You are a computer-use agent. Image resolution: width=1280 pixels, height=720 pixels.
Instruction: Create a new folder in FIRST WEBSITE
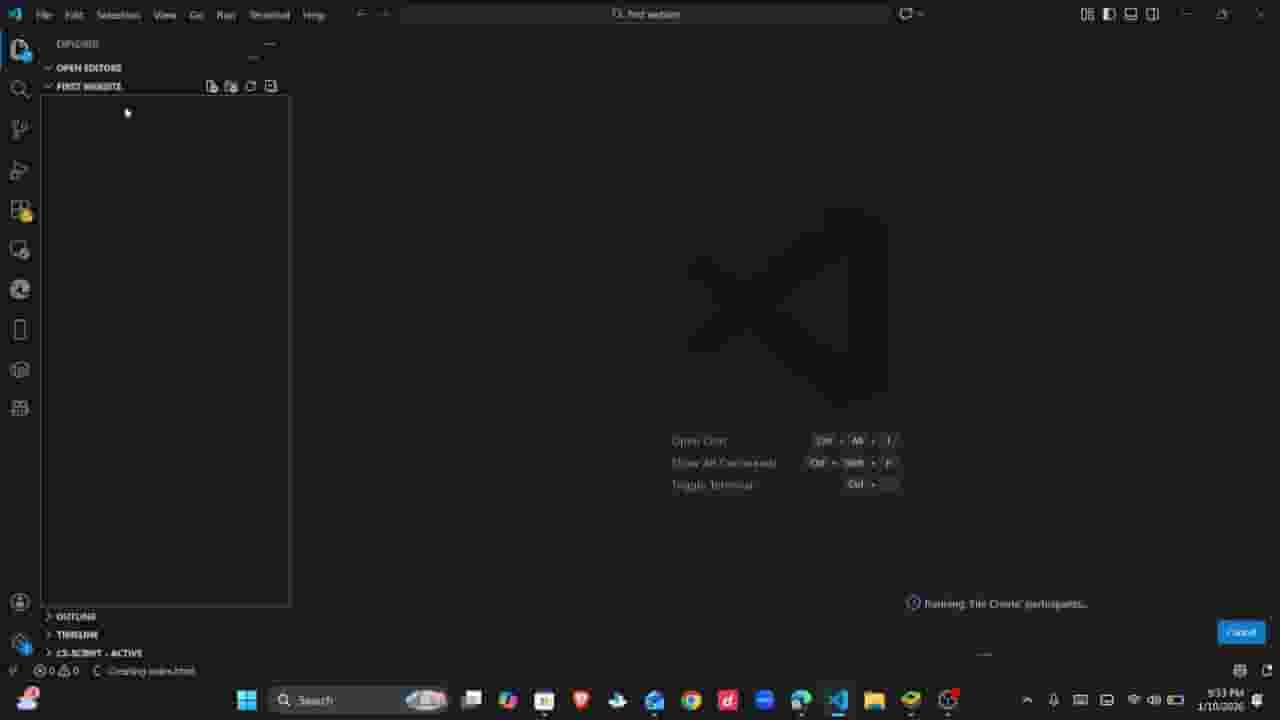[x=231, y=87]
